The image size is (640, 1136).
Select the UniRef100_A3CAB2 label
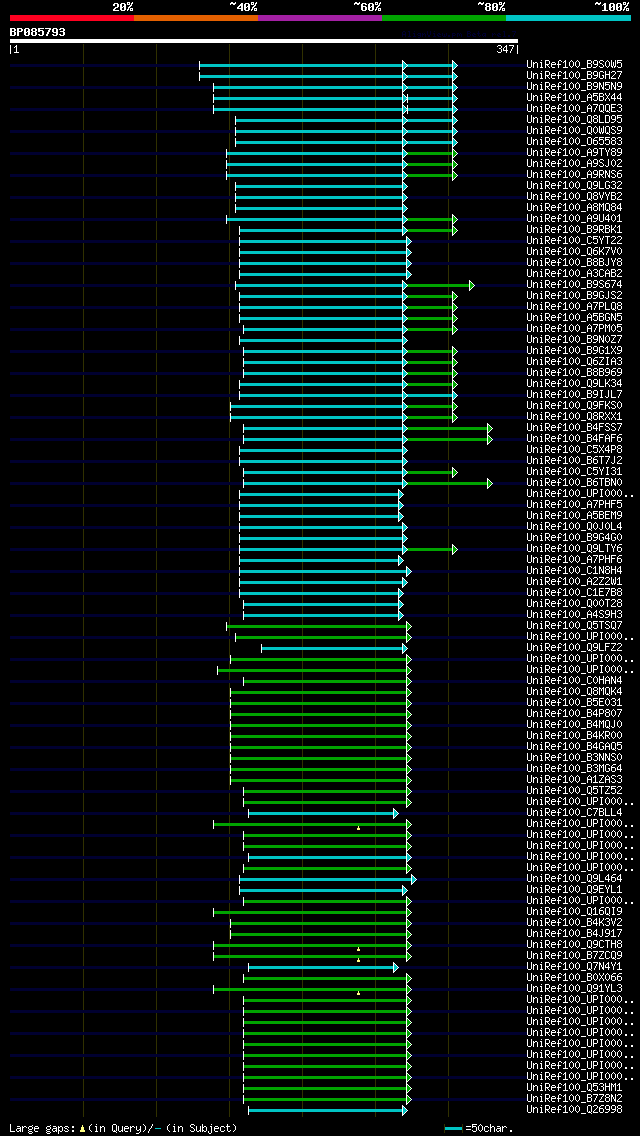[574, 273]
